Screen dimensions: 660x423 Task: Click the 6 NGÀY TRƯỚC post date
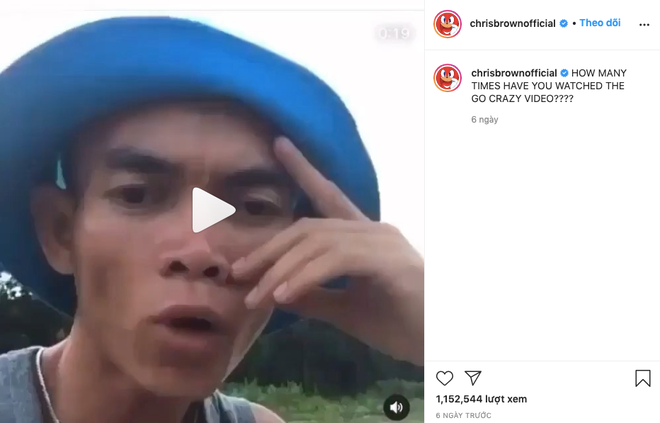tap(463, 415)
